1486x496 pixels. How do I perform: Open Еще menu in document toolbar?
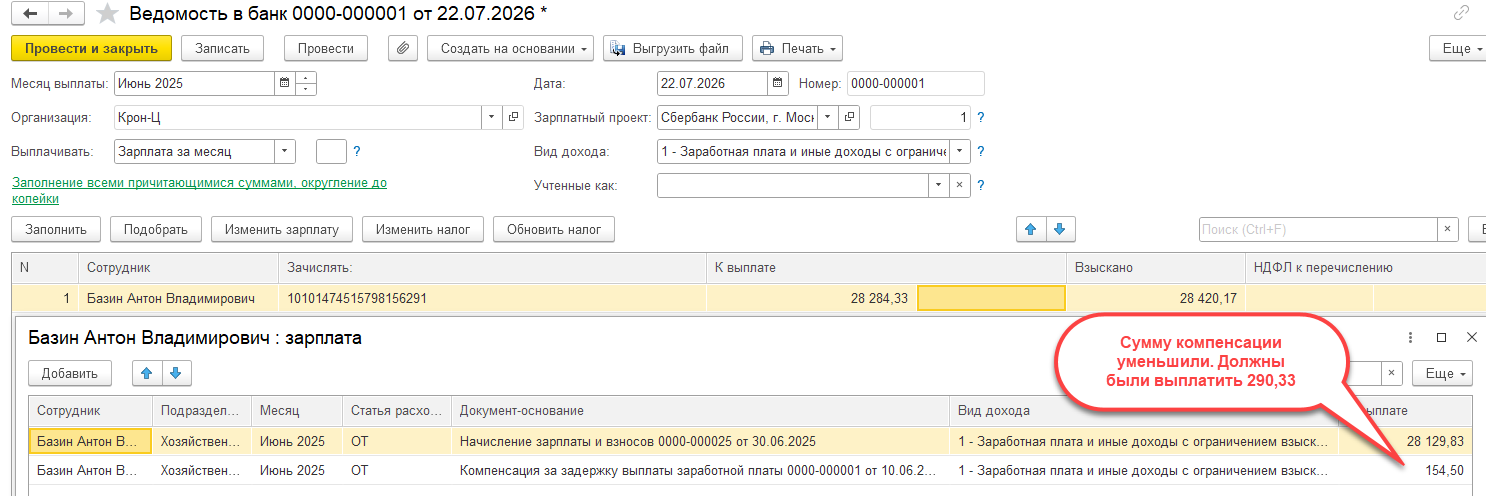coord(1459,49)
